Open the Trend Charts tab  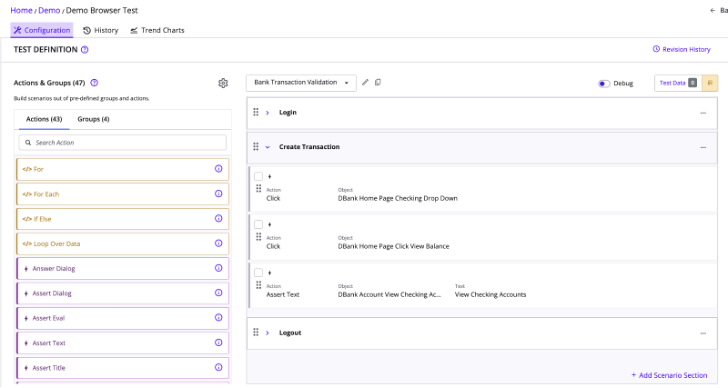click(157, 30)
